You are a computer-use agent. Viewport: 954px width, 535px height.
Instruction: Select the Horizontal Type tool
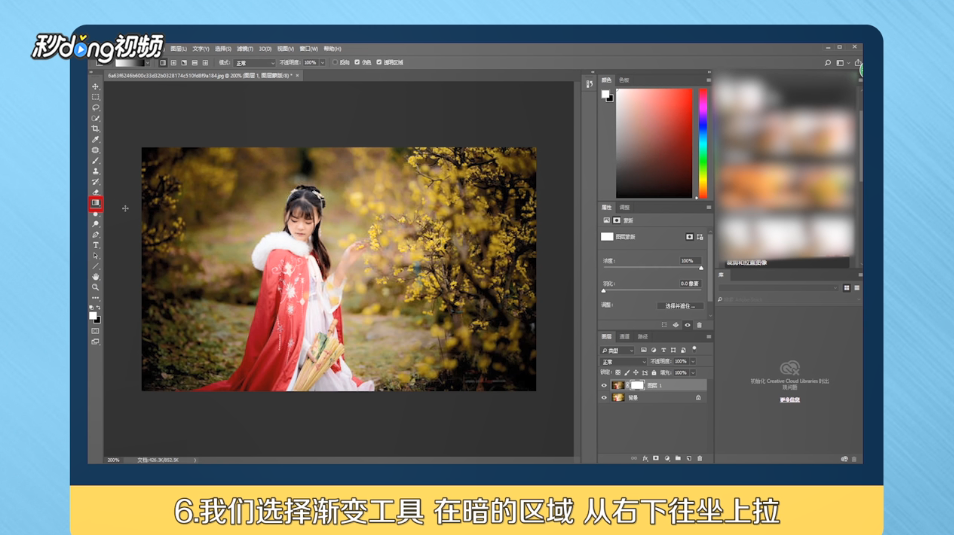click(96, 245)
